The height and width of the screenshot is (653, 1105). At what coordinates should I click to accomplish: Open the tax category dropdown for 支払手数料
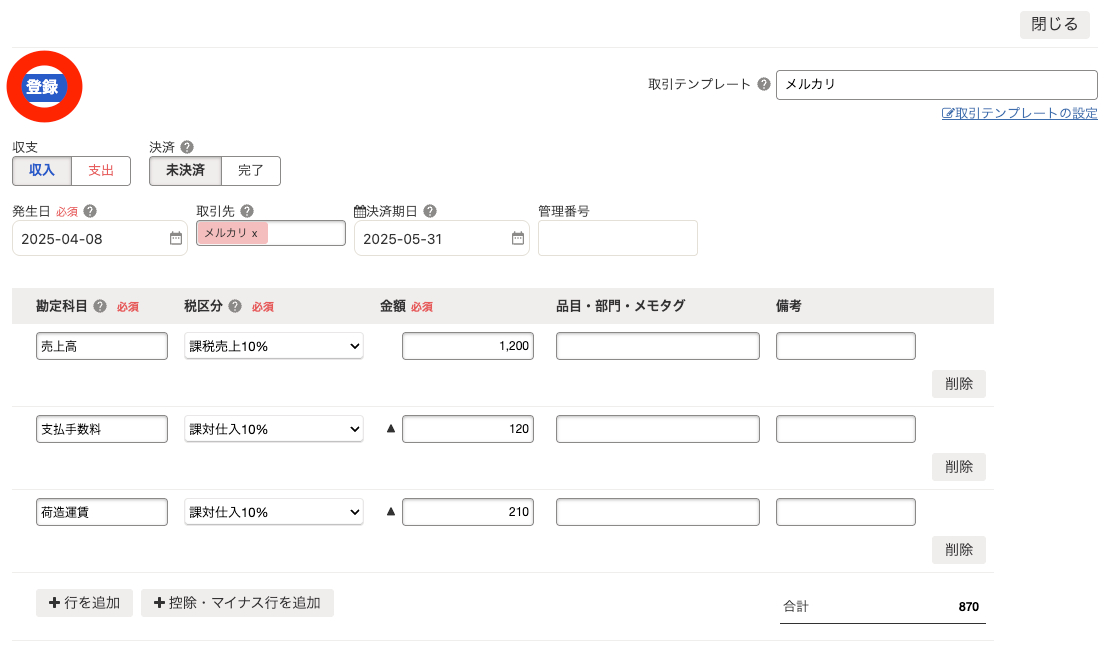[x=273, y=428]
